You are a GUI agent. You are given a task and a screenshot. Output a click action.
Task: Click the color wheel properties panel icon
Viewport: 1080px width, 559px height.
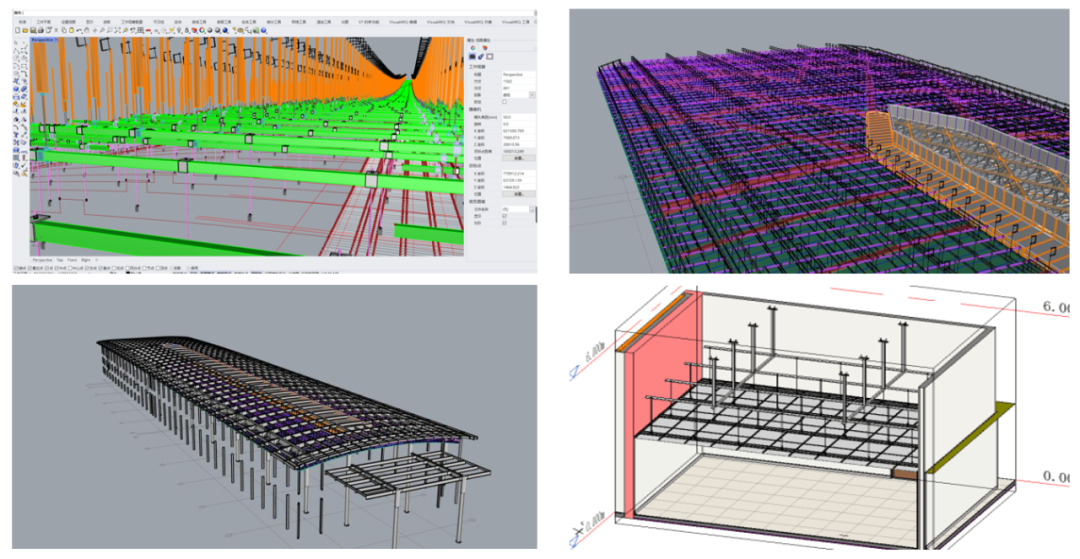(472, 47)
